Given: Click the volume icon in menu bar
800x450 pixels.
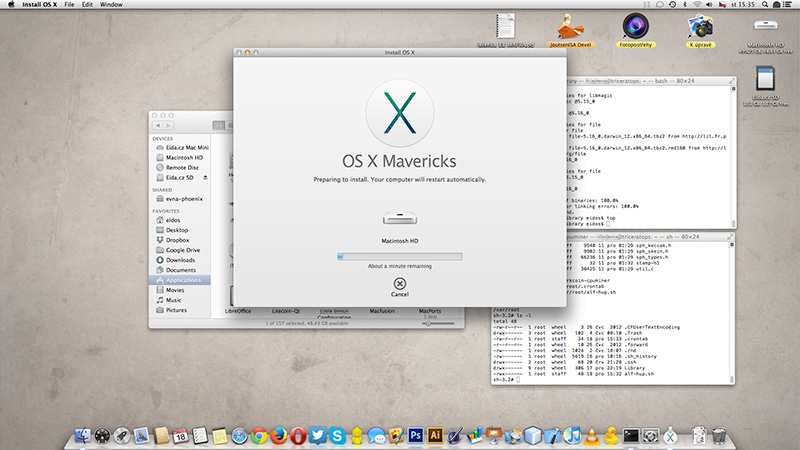Looking at the screenshot, I should click(x=709, y=4).
